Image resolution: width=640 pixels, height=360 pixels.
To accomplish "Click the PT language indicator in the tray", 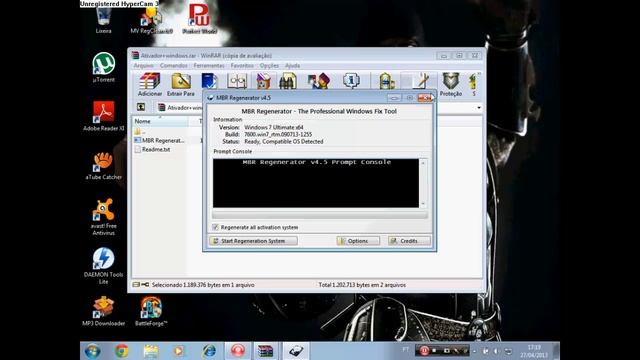I will [x=405, y=350].
